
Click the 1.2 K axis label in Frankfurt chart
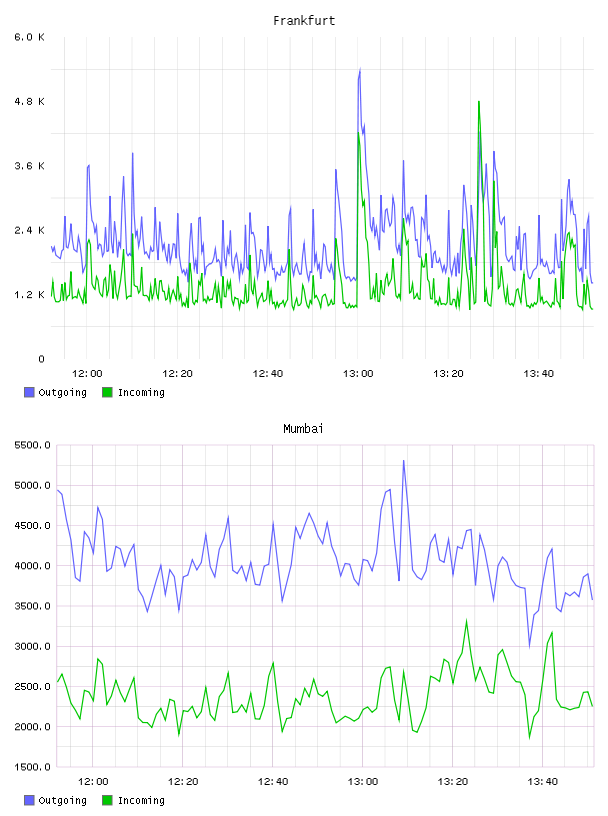pos(30,295)
